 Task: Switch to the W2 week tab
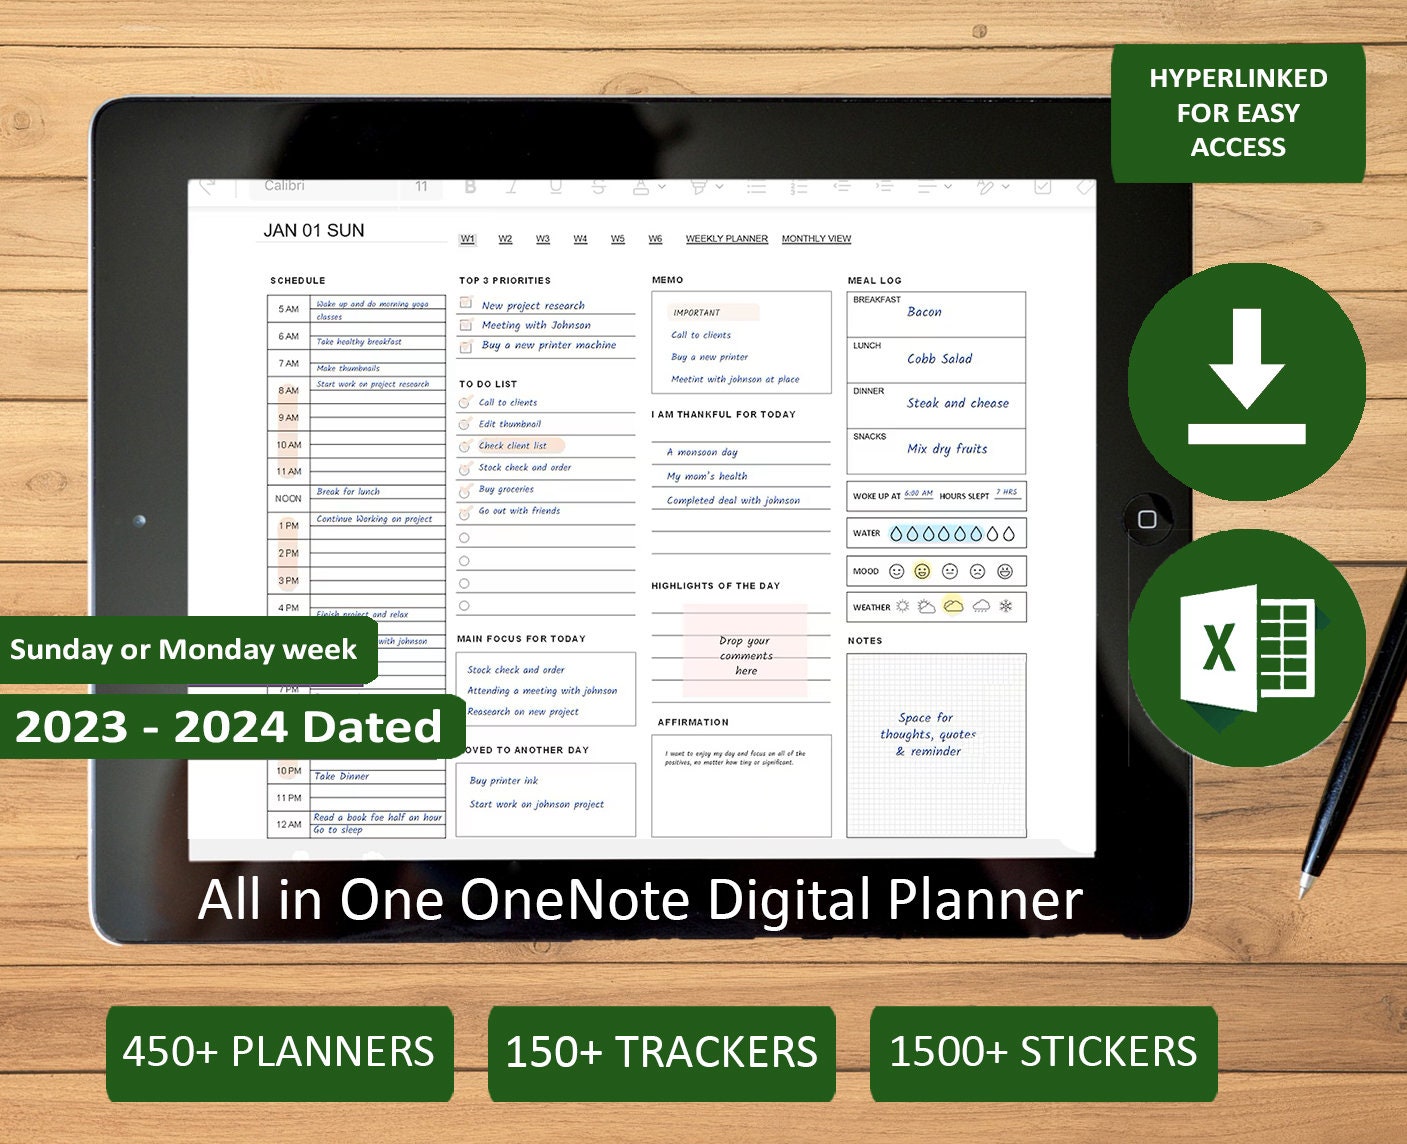[x=504, y=238]
